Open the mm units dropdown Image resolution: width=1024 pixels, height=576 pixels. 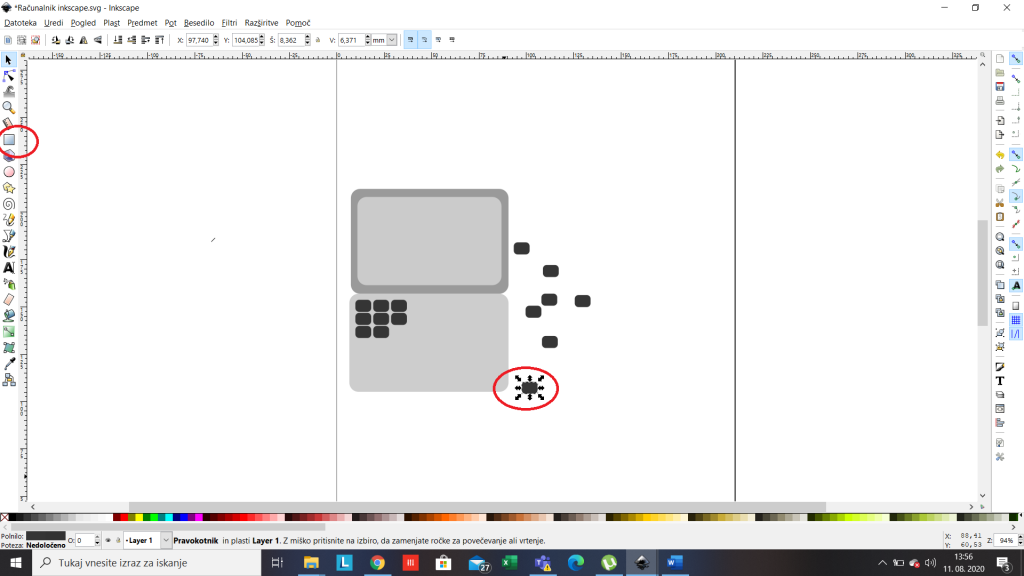click(391, 40)
